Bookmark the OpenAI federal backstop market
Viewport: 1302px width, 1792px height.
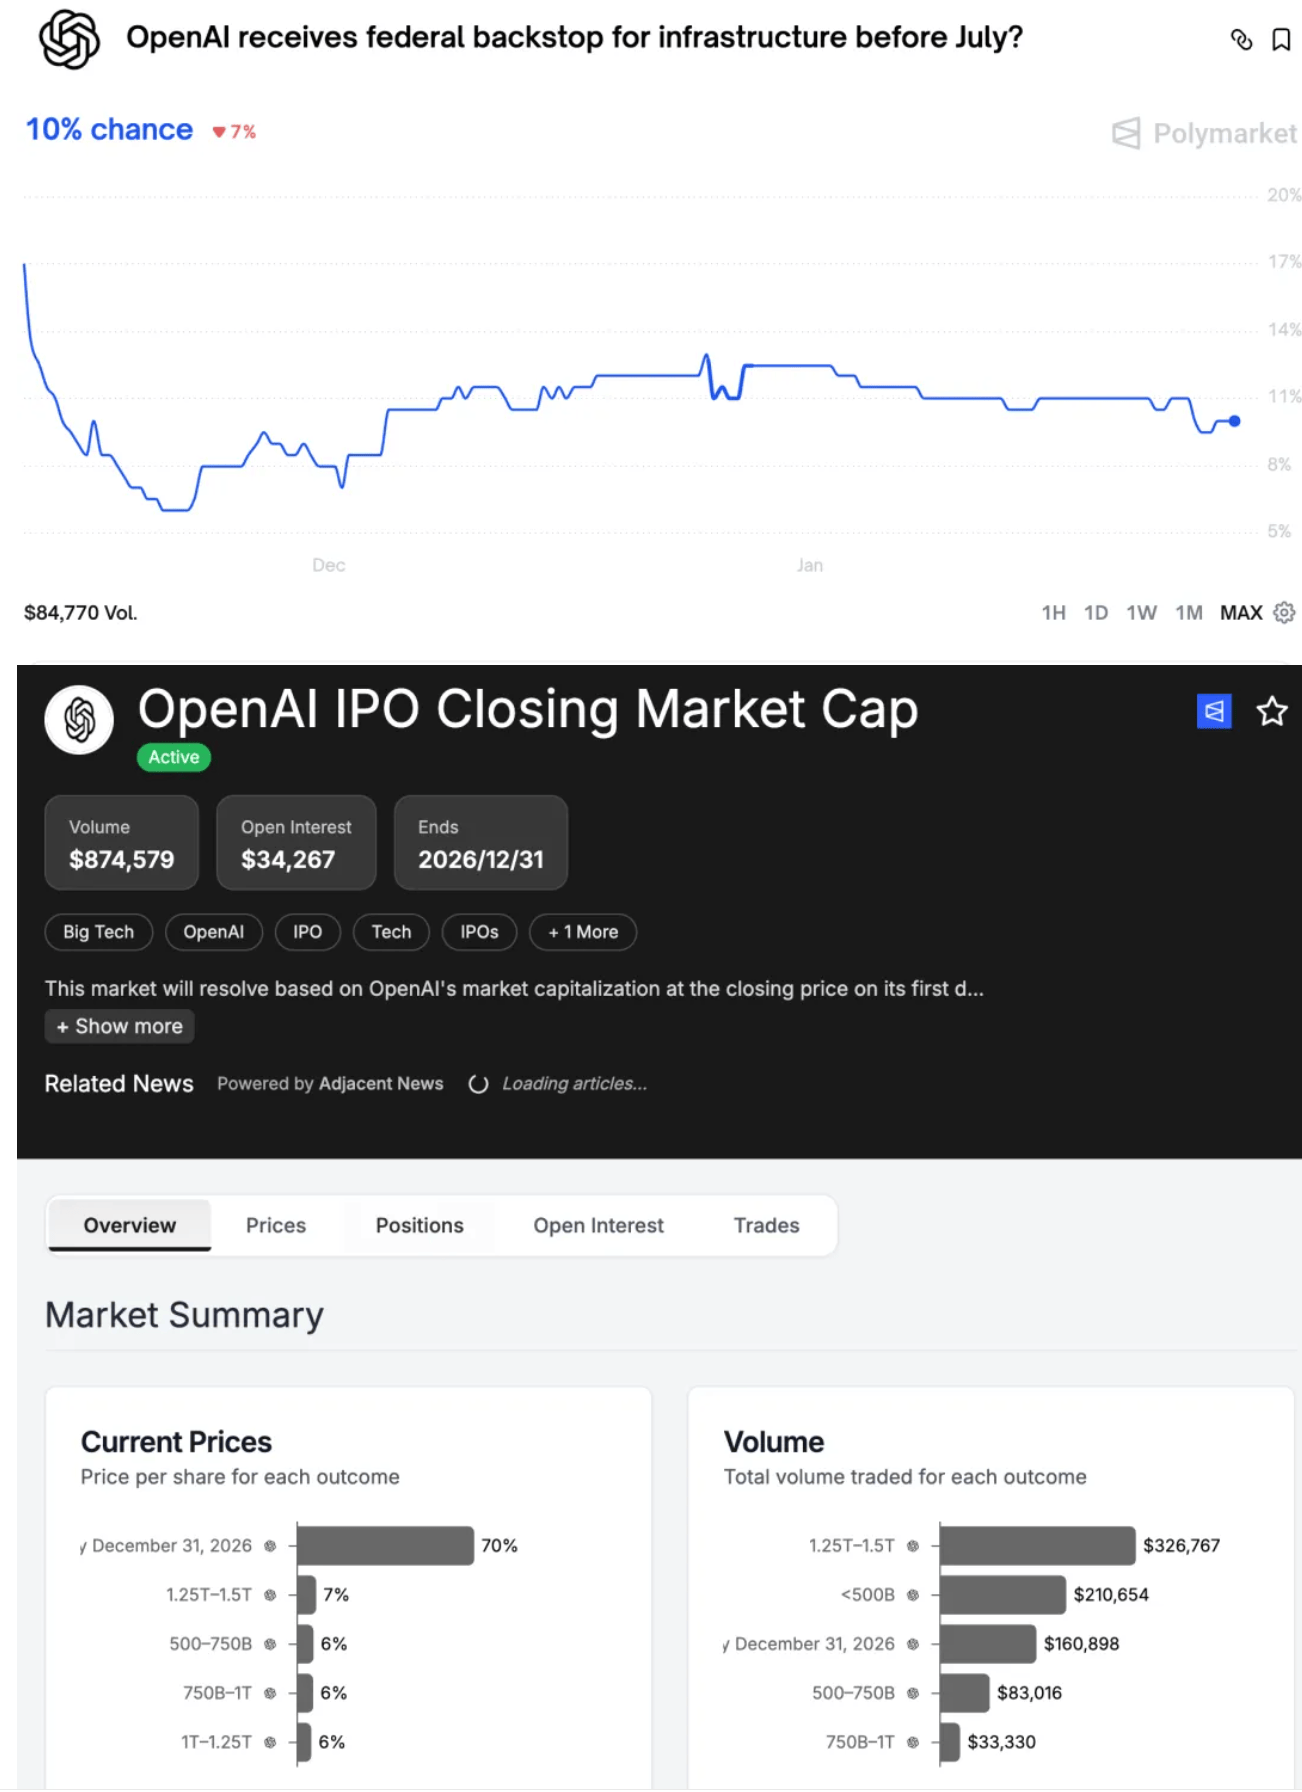pos(1281,40)
